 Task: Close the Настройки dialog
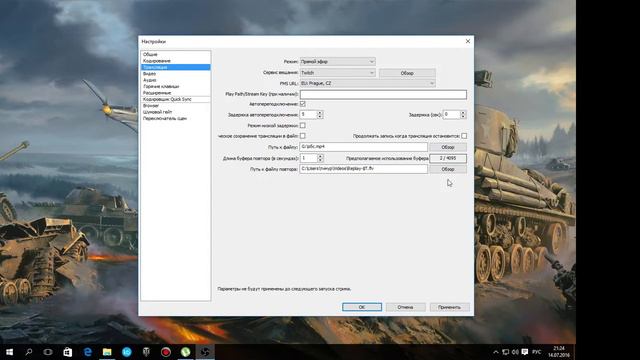(x=468, y=41)
